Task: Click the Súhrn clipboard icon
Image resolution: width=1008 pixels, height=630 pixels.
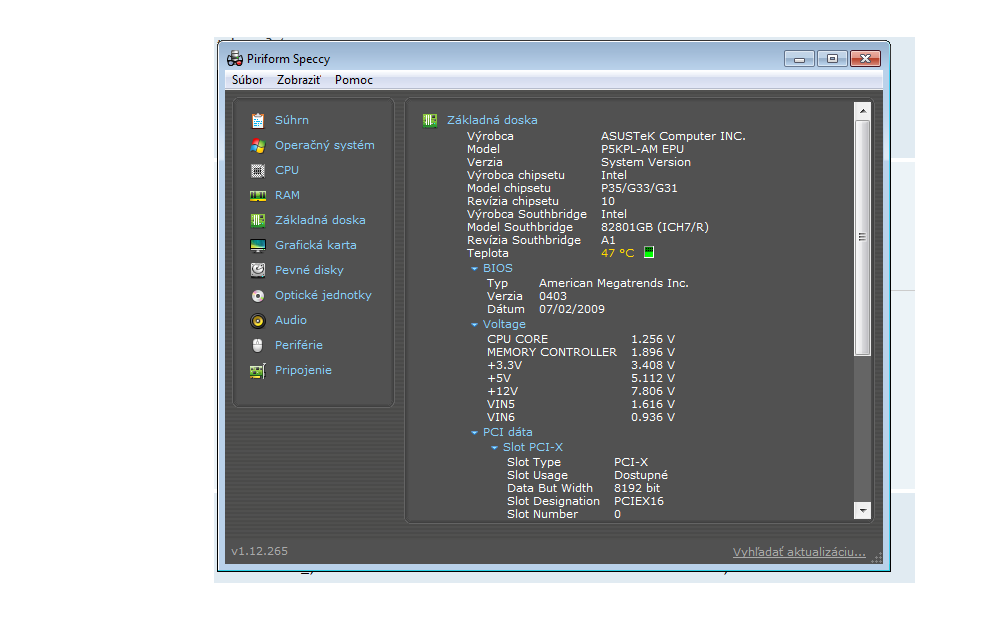Action: pyautogui.click(x=258, y=120)
